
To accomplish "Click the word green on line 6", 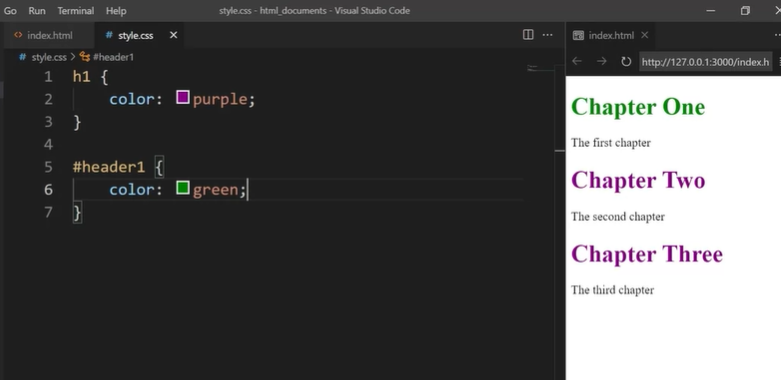I will tap(215, 190).
